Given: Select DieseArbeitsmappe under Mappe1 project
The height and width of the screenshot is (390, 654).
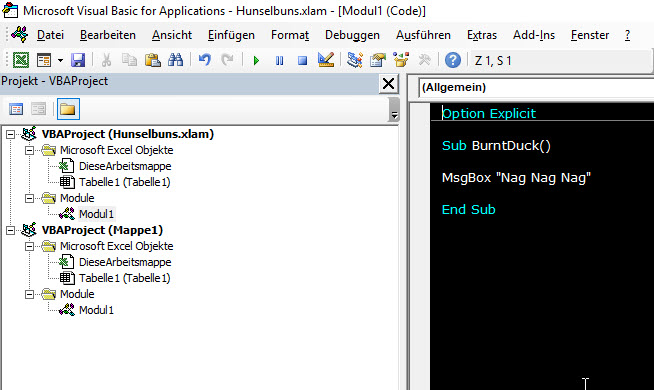Looking at the screenshot, I should (125, 262).
